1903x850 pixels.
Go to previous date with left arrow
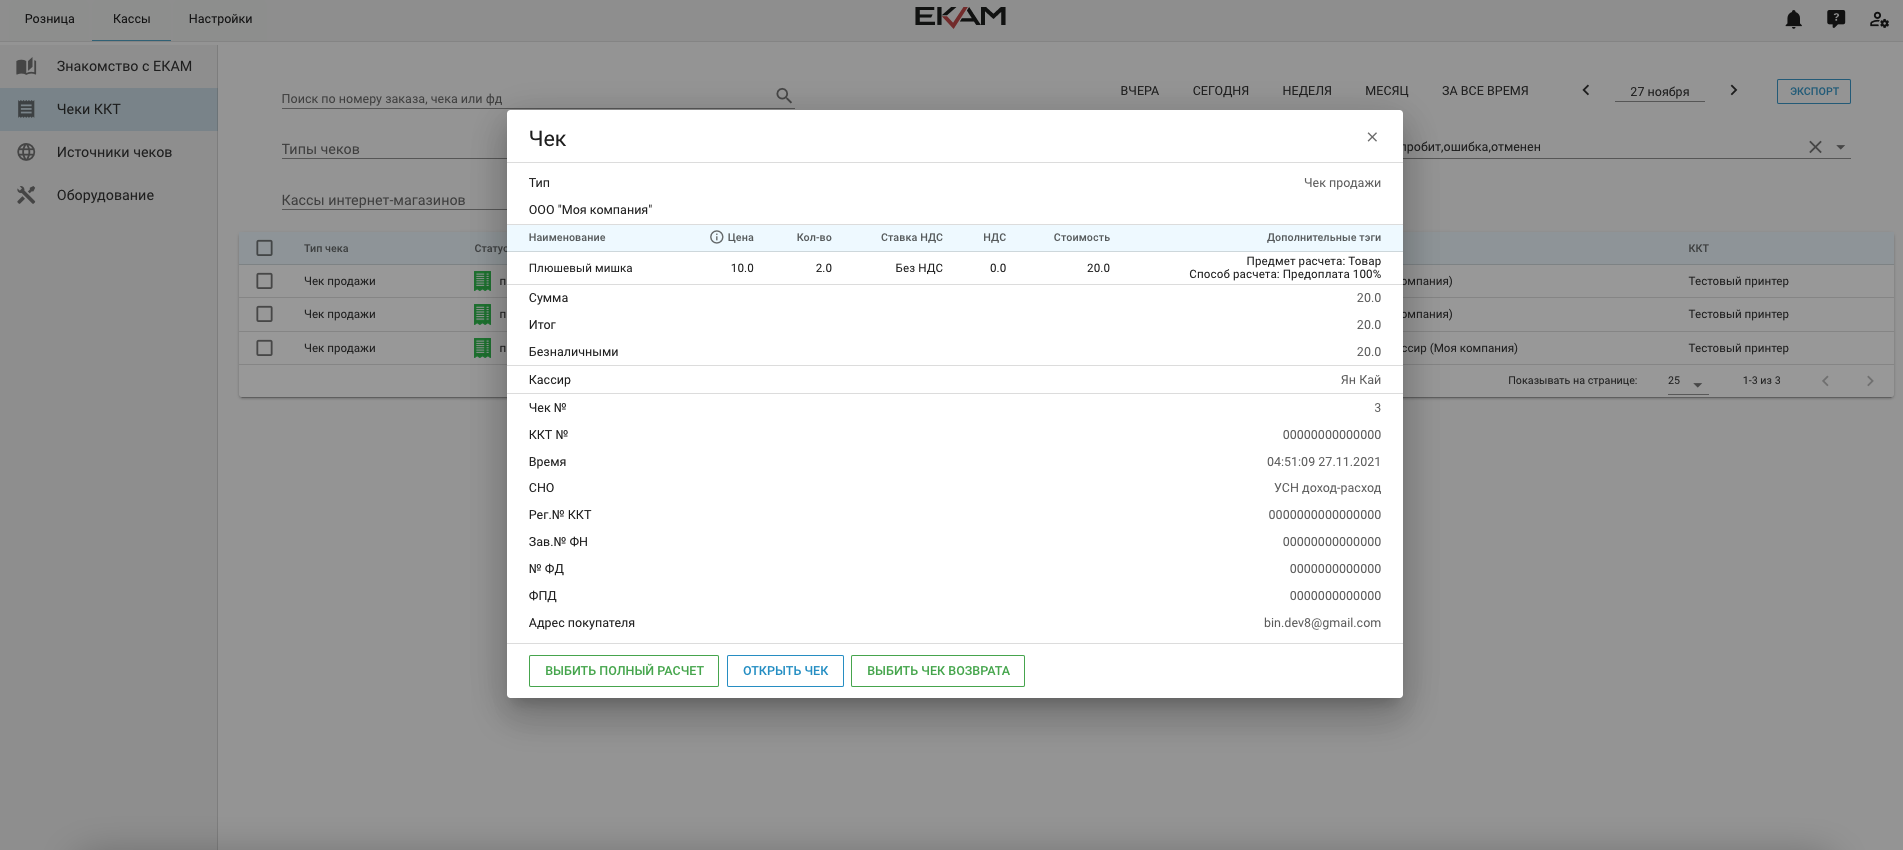(x=1586, y=90)
